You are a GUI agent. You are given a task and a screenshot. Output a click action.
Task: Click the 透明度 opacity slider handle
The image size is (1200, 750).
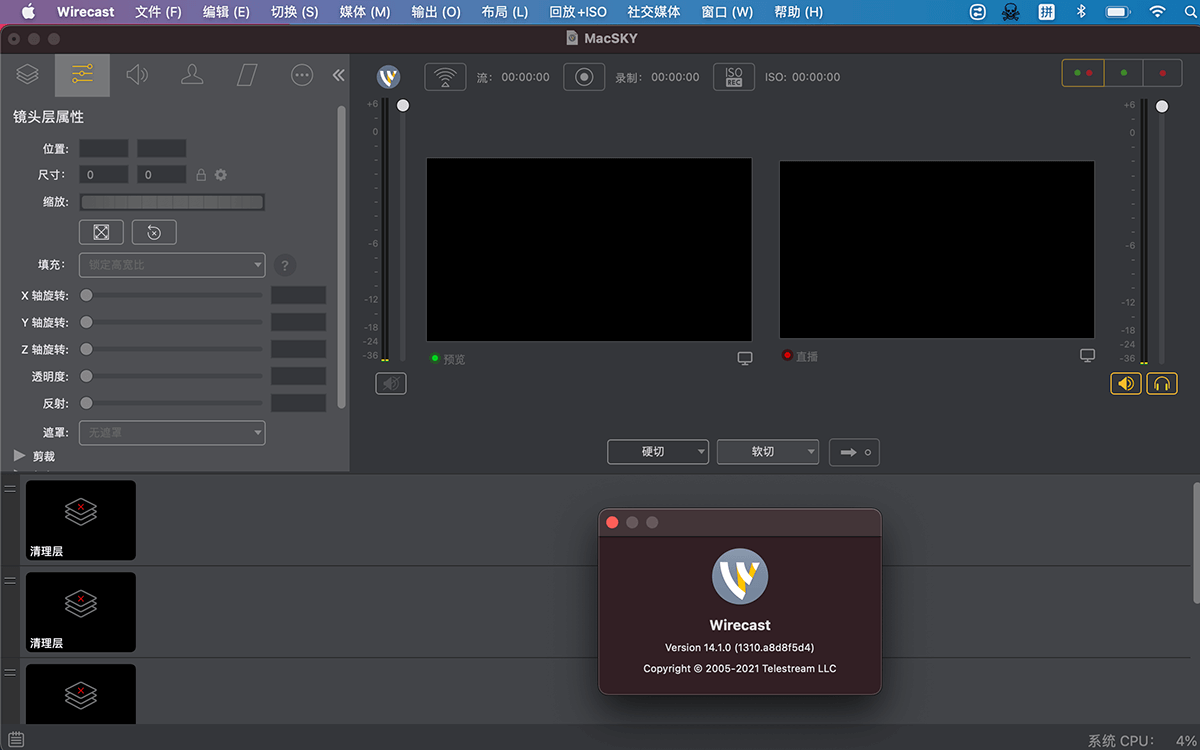[87, 376]
